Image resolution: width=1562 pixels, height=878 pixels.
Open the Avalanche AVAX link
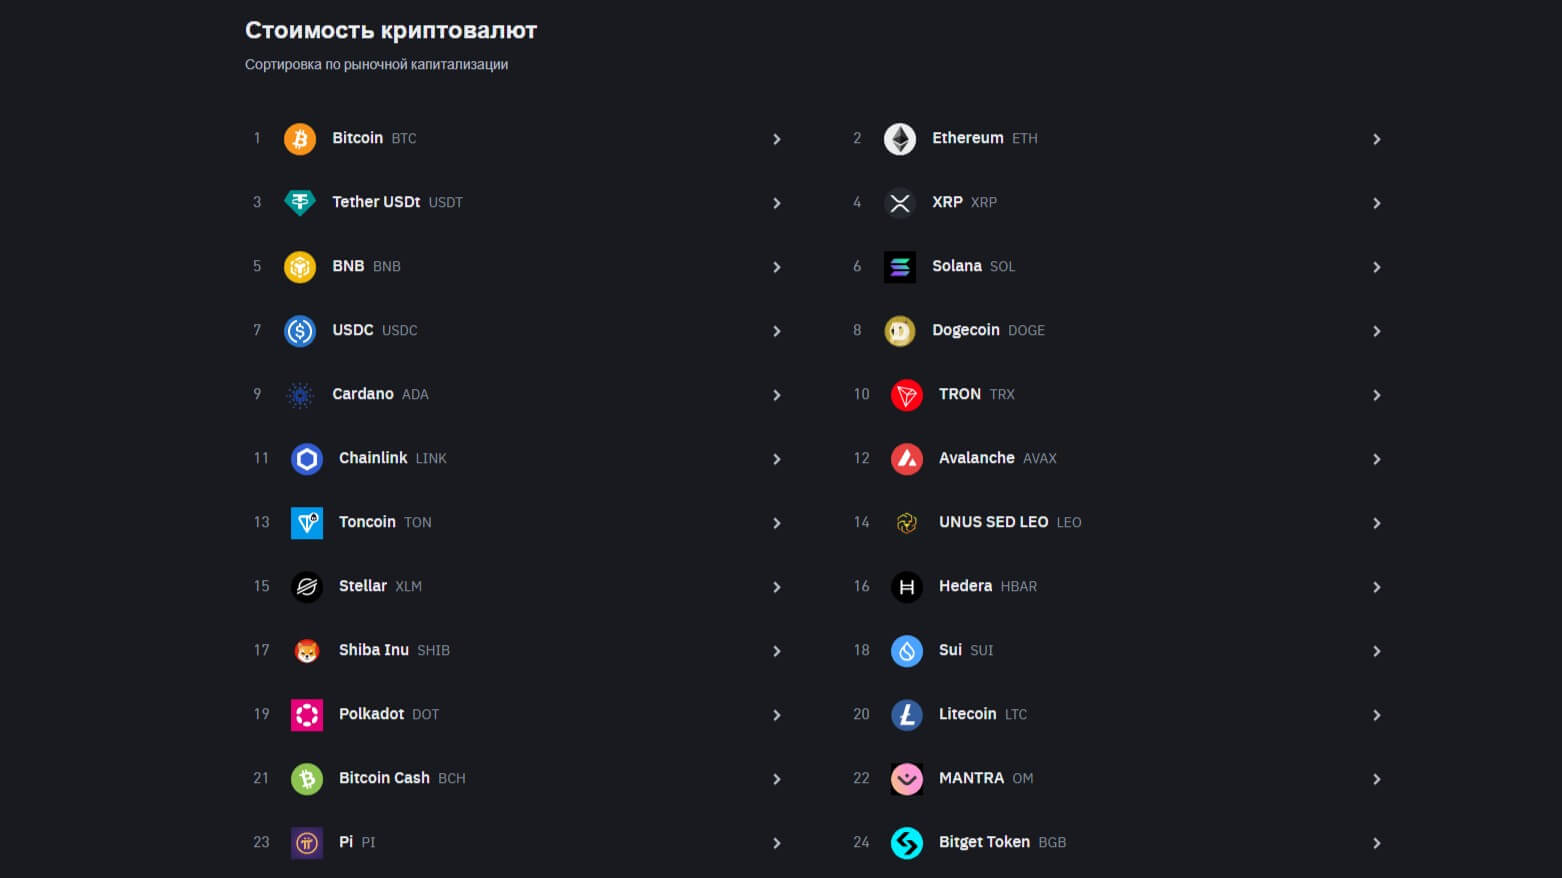point(977,458)
